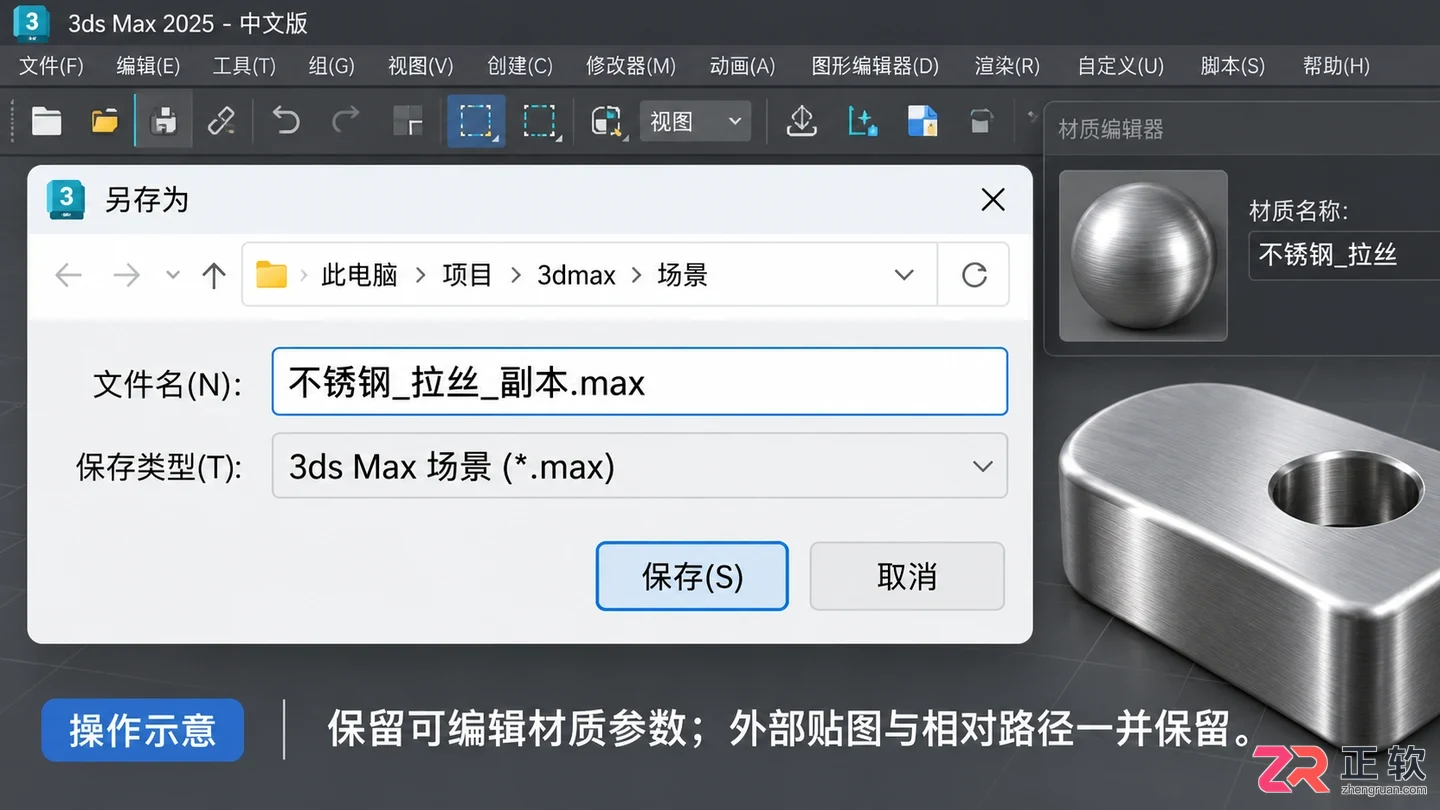This screenshot has height=810, width=1440.
Task: Select the dashed window selection icon
Action: (x=540, y=121)
